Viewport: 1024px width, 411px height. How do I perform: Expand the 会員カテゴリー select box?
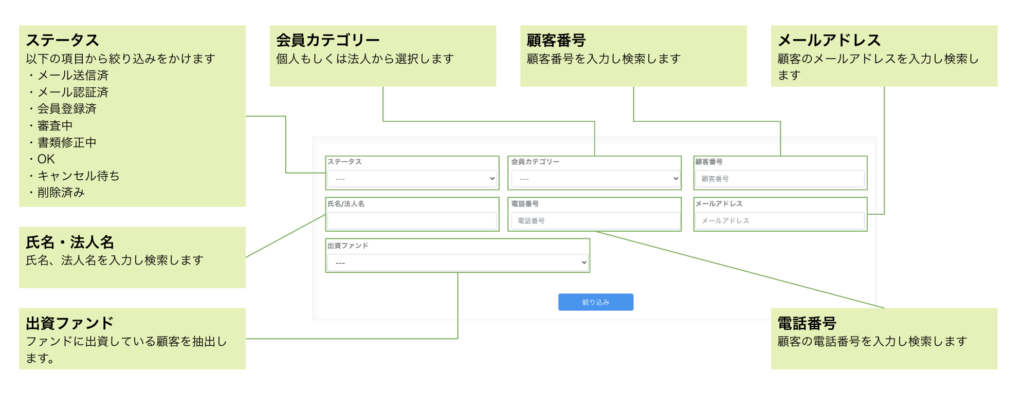pos(595,179)
